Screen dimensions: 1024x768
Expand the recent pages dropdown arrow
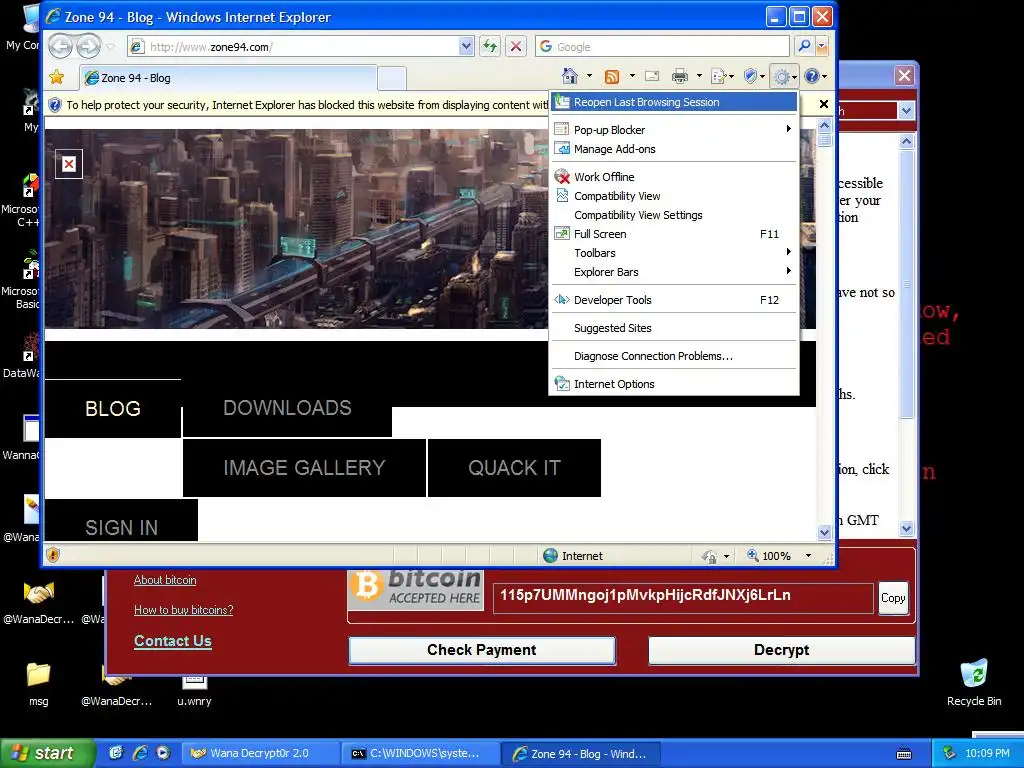110,46
